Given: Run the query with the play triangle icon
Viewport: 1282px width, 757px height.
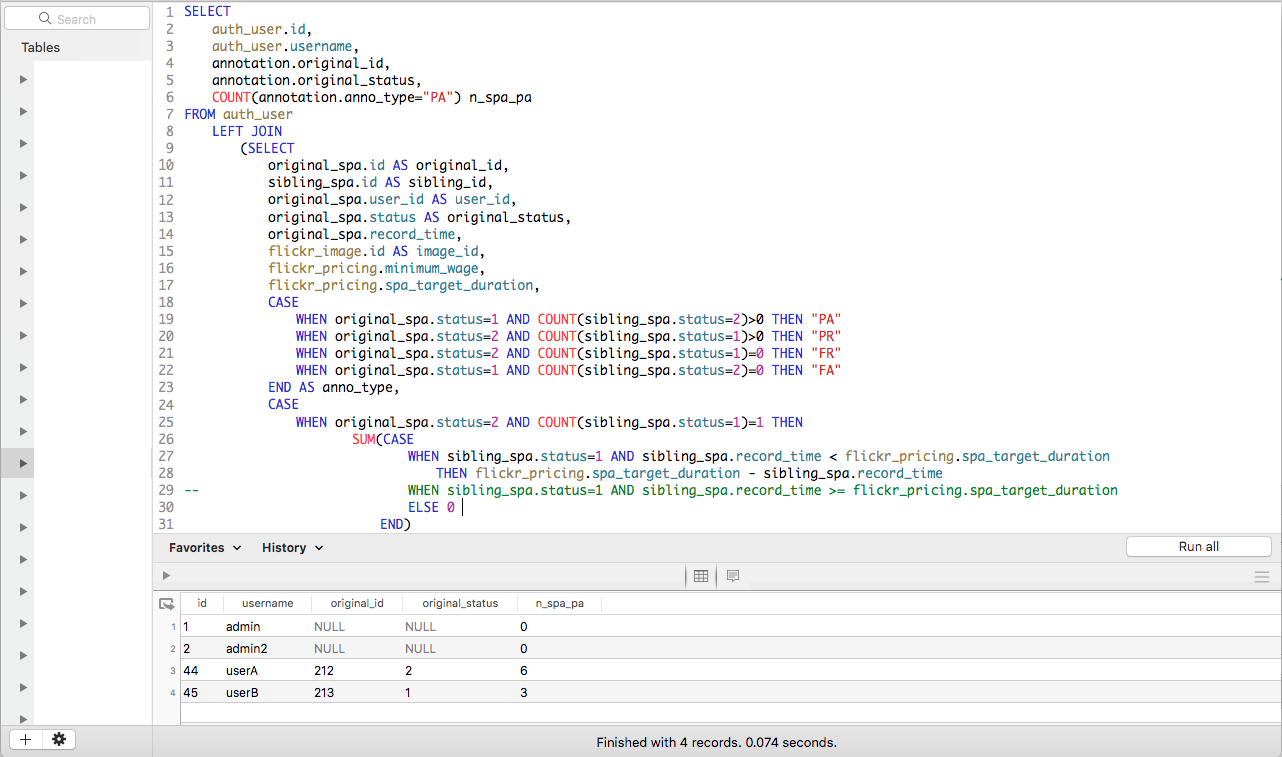Looking at the screenshot, I should [166, 575].
